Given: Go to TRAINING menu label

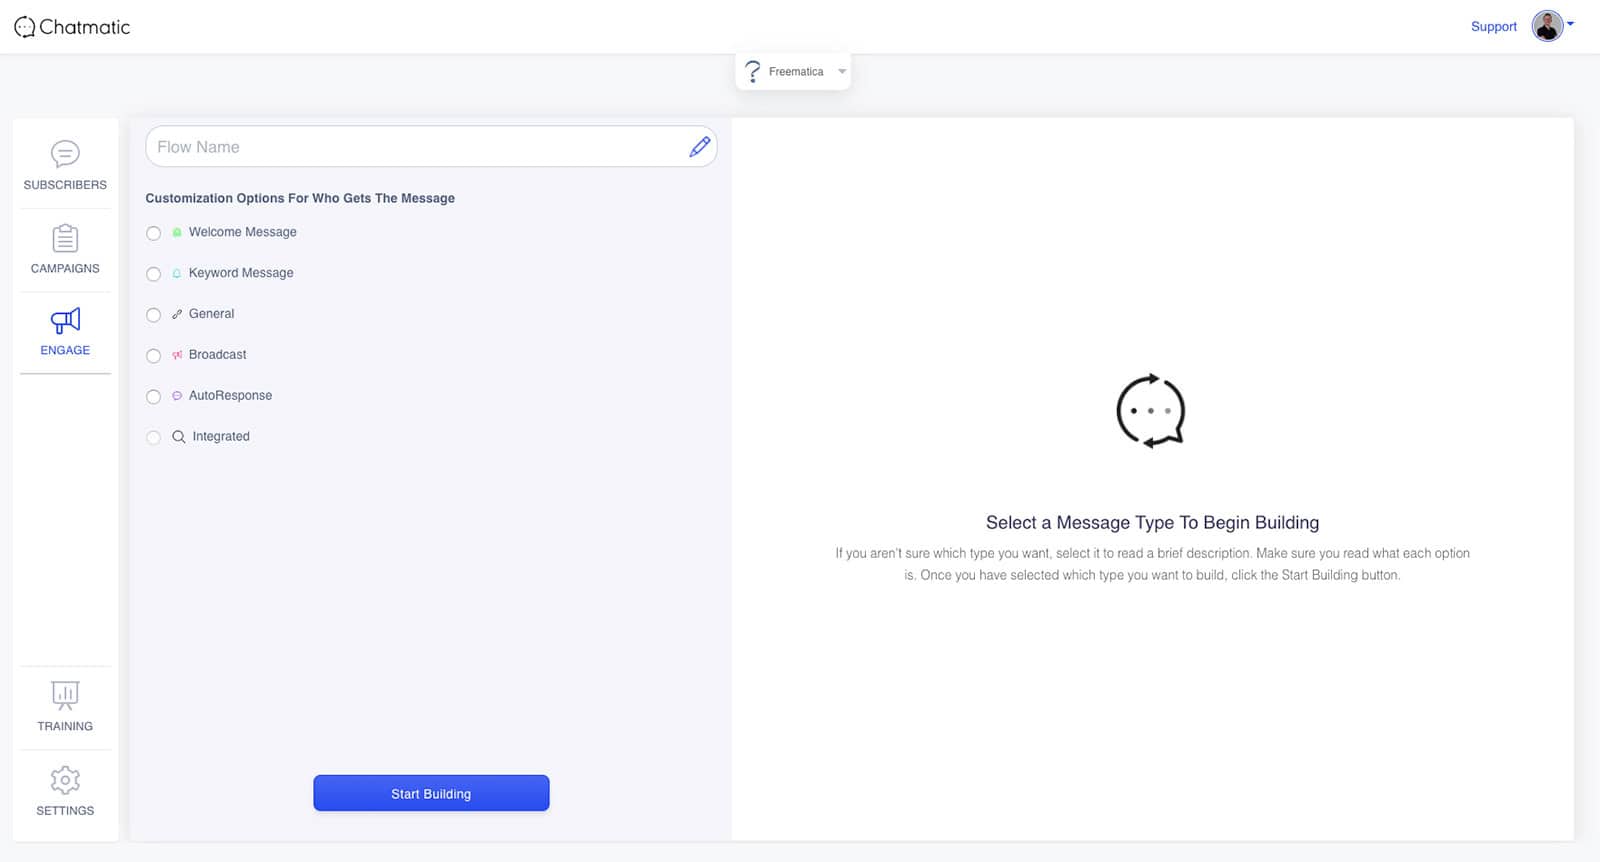Looking at the screenshot, I should [x=65, y=727].
